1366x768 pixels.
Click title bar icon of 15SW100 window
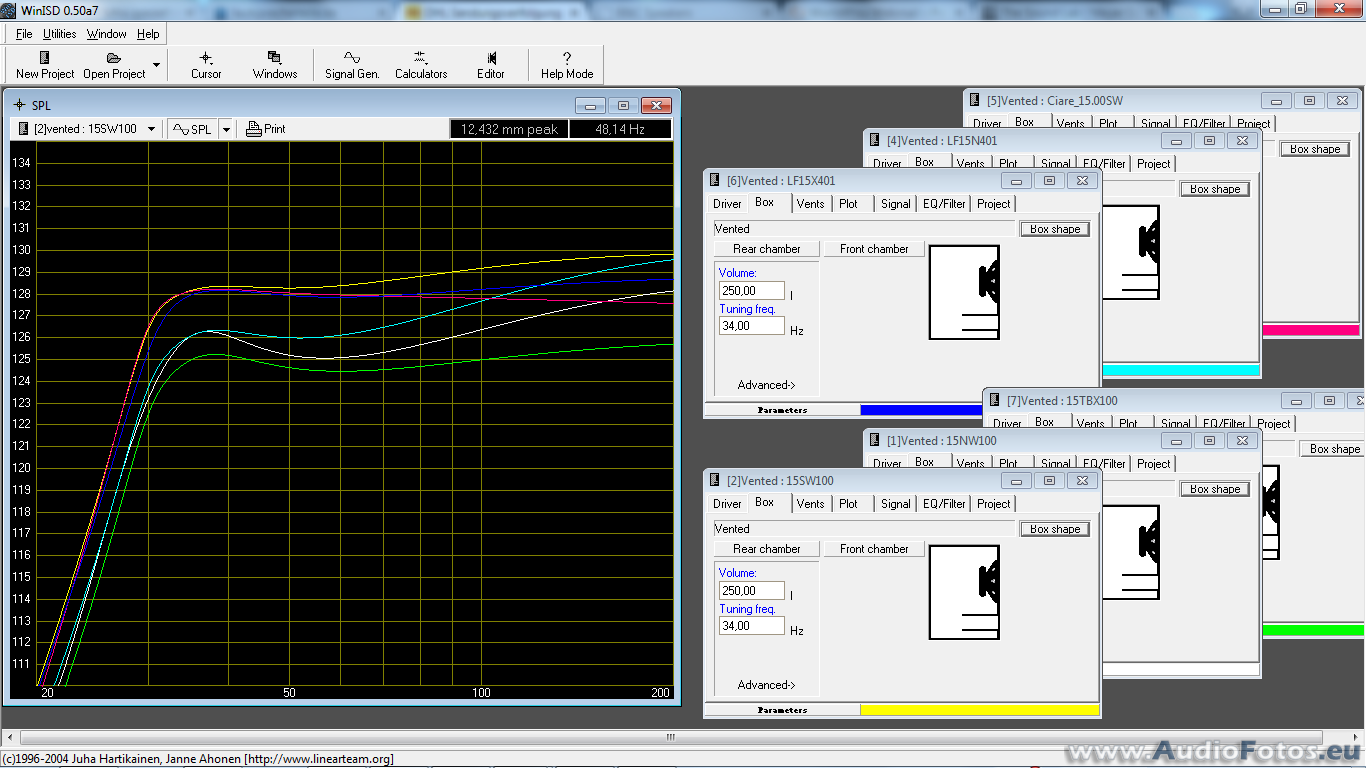pos(716,481)
